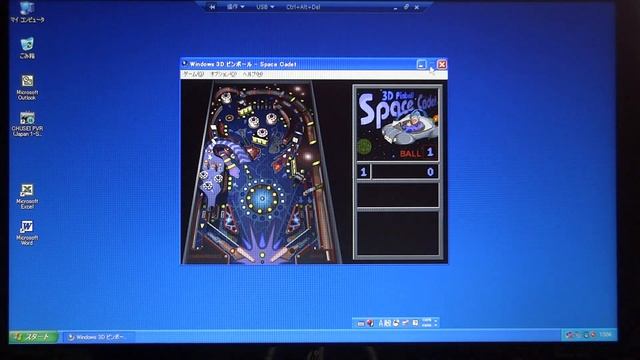Viewport: 640px width, 360px height.
Task: Select the Microsoft Outlook desktop icon
Action: click(x=27, y=87)
